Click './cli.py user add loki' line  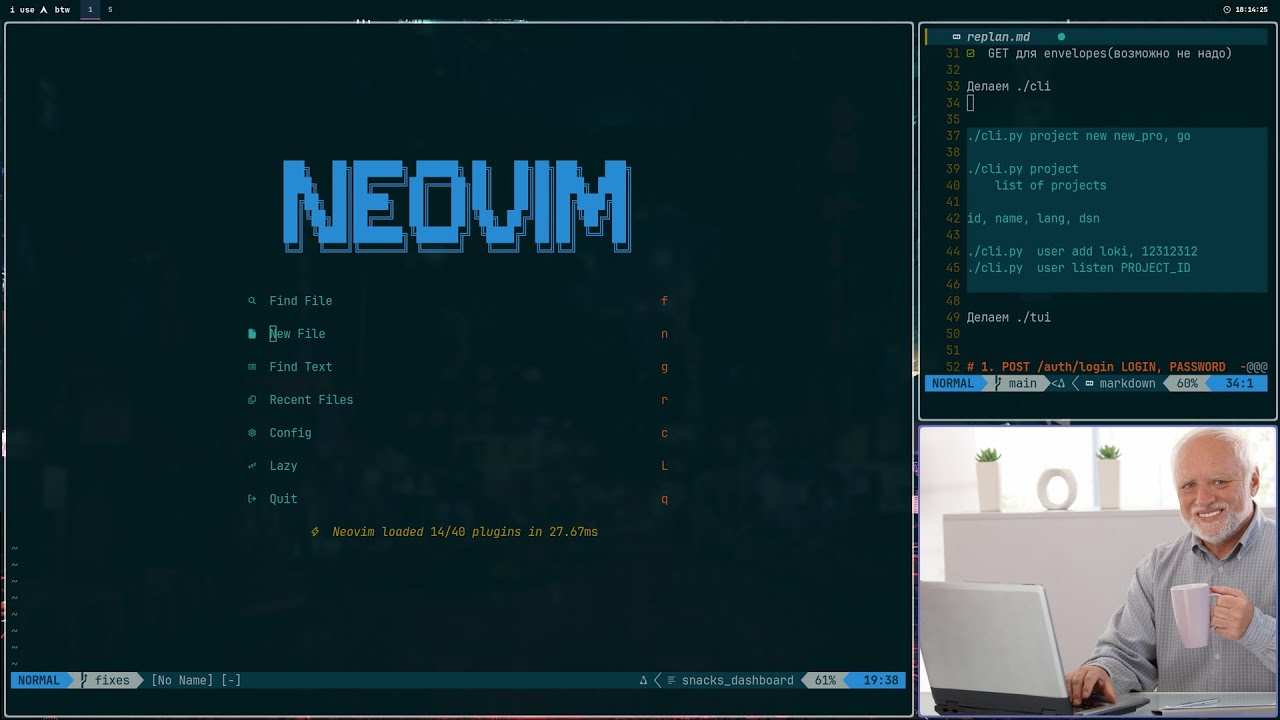coord(1082,251)
